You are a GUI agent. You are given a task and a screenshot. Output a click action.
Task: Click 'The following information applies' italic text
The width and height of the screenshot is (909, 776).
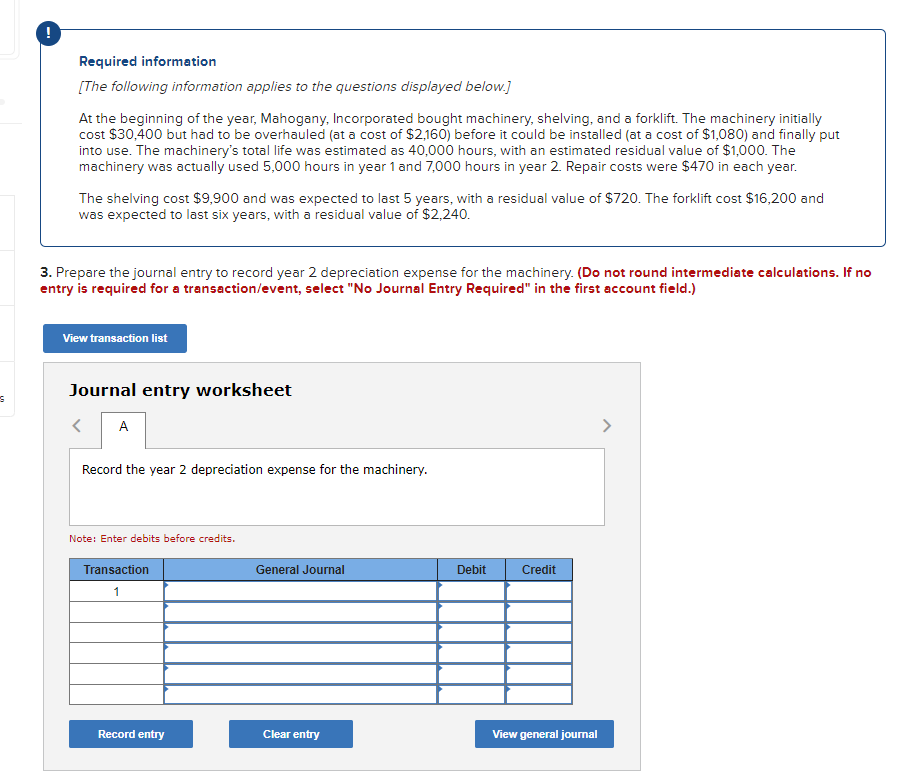pos(295,86)
